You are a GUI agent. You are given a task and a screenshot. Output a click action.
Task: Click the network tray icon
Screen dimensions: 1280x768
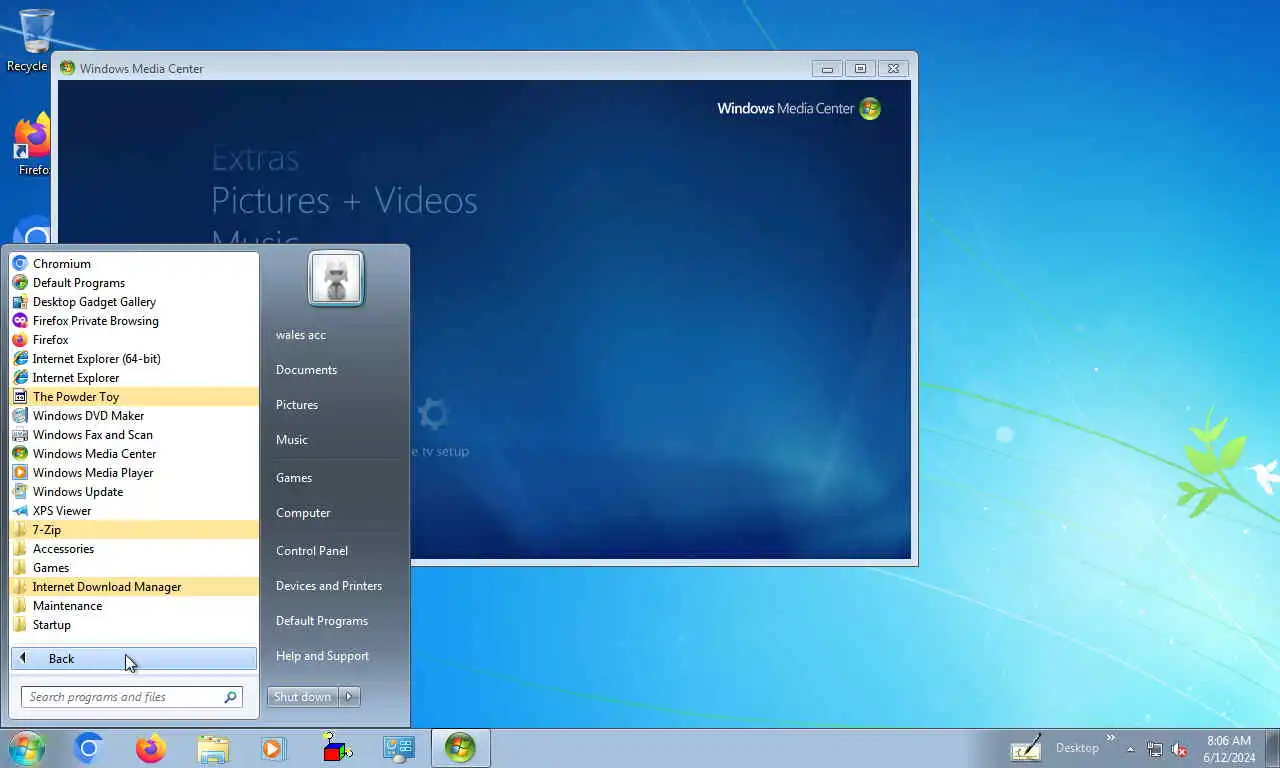[1155, 749]
